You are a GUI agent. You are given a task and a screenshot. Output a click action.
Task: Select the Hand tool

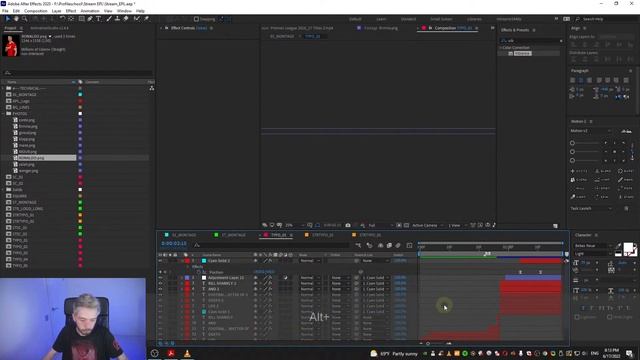click(x=16, y=19)
